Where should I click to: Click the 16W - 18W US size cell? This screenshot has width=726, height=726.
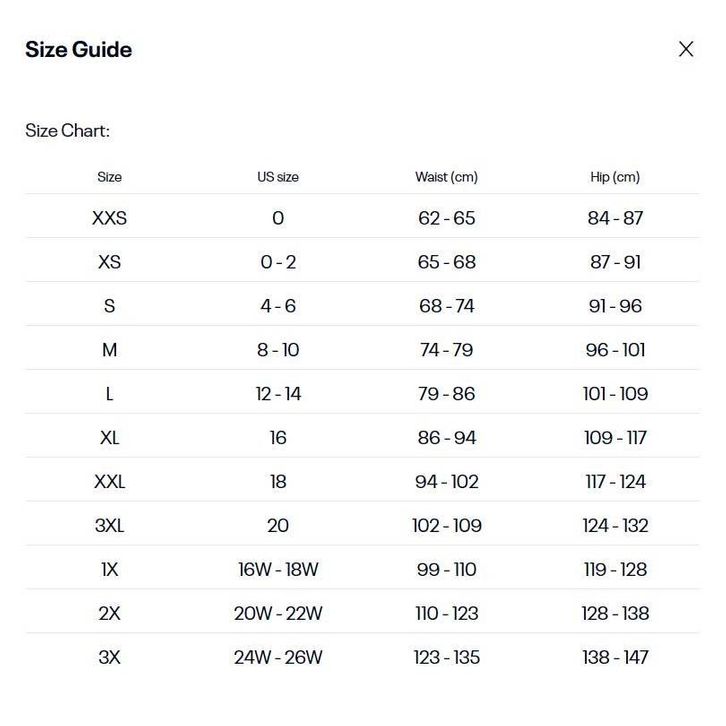point(278,570)
